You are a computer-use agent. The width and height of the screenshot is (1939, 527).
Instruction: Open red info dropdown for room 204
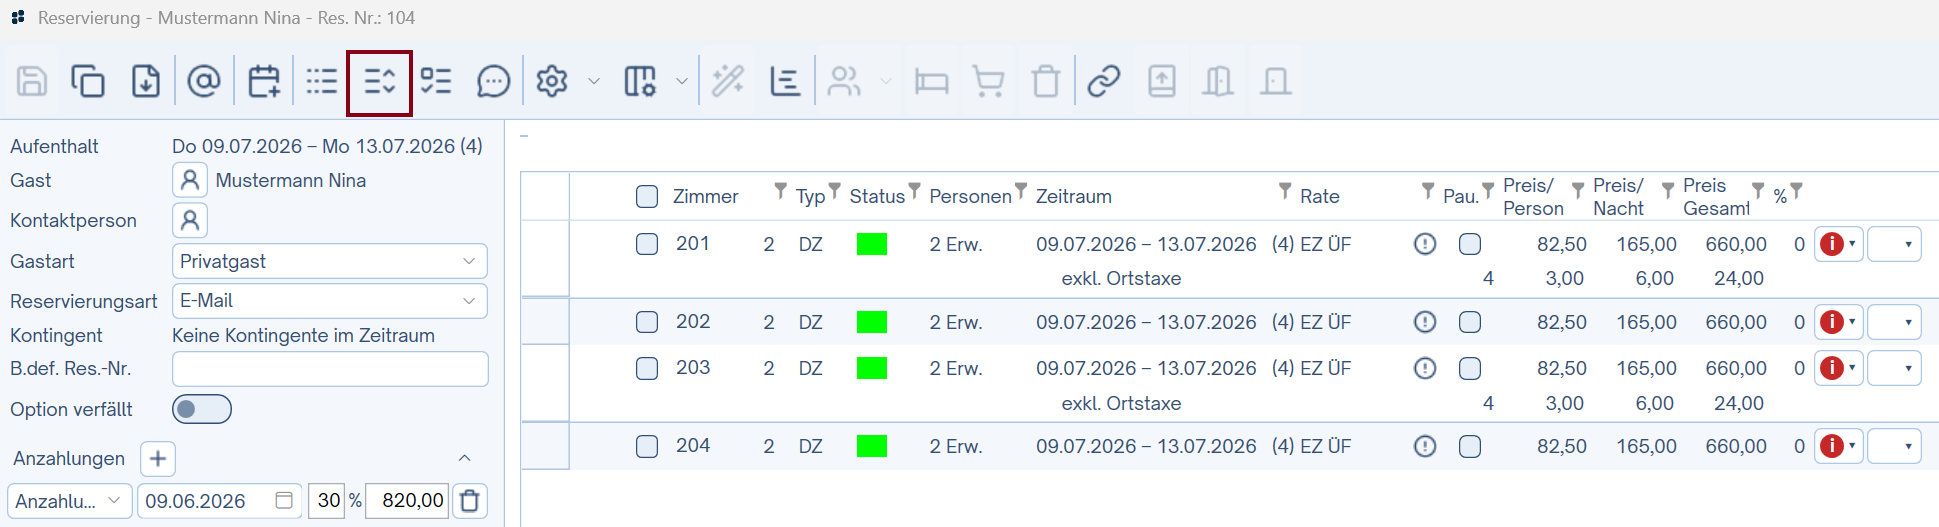(x=1839, y=446)
